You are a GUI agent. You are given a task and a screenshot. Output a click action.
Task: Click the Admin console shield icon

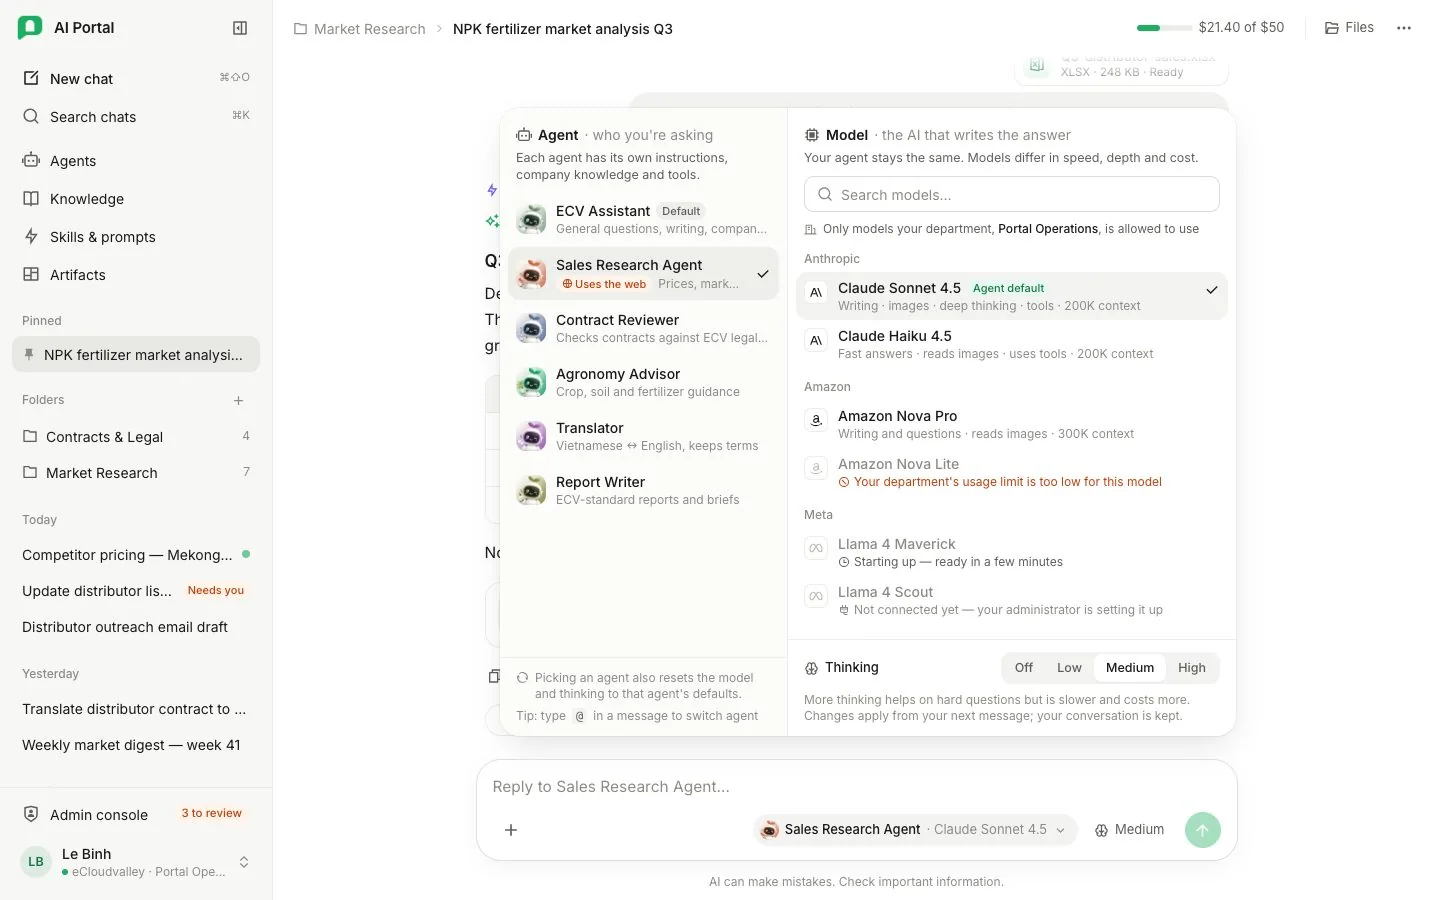pyautogui.click(x=31, y=814)
